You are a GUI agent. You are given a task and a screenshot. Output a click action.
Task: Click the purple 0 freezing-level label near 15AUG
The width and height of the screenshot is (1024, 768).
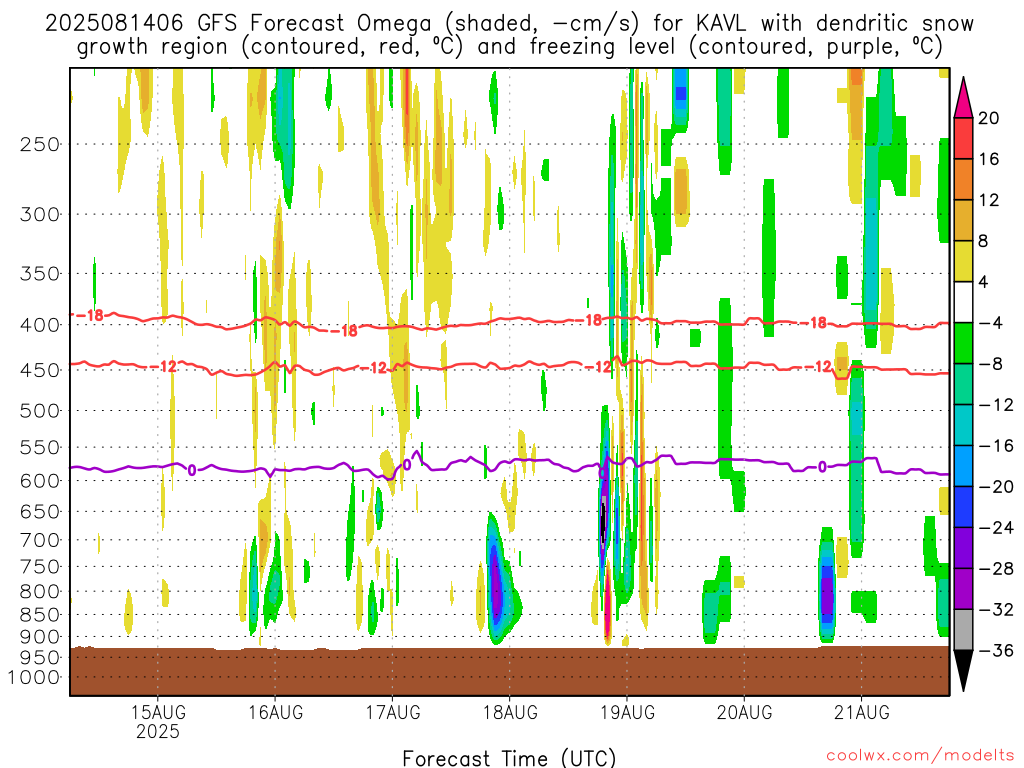click(192, 470)
